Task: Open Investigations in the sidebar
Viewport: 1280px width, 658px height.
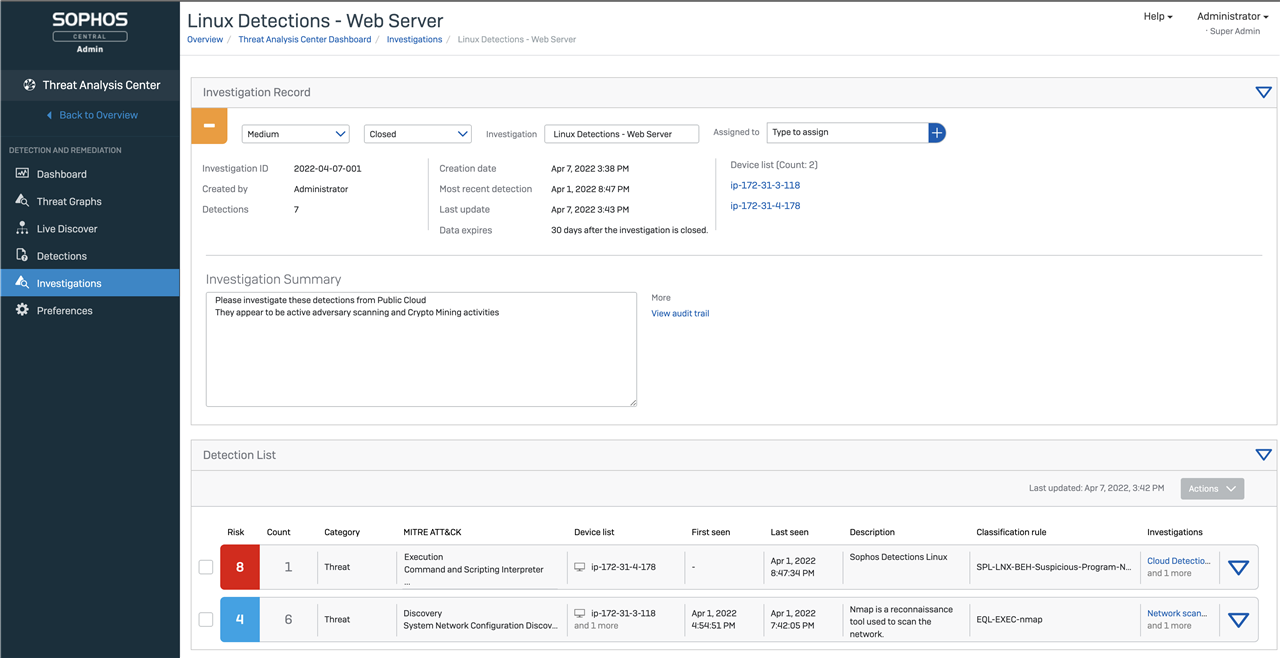Action: click(x=90, y=283)
